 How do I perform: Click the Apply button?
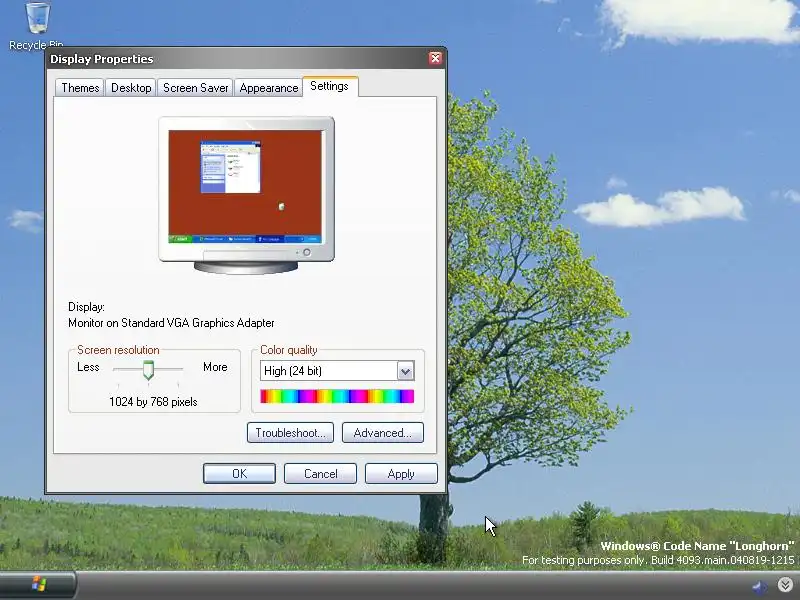click(401, 473)
